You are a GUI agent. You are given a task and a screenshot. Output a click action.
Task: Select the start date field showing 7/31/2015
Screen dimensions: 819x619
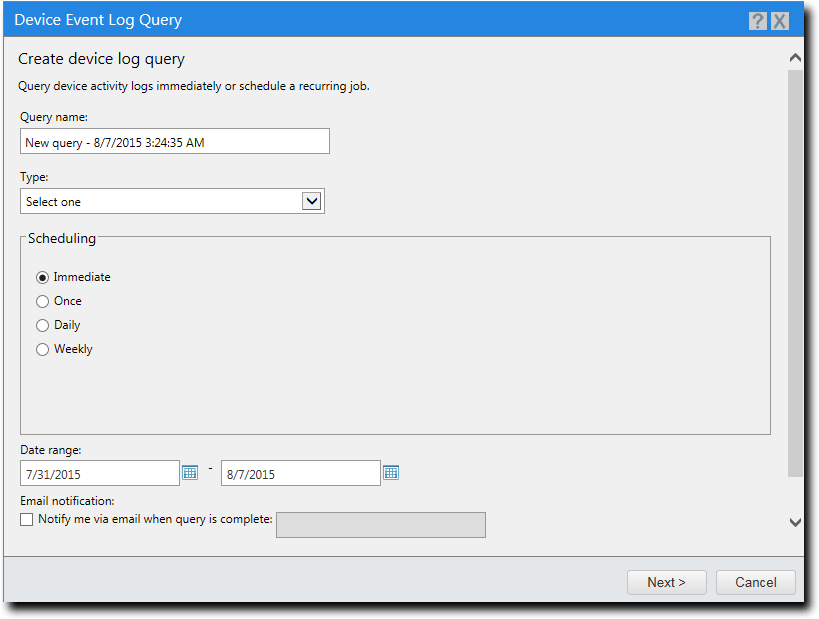(99, 472)
